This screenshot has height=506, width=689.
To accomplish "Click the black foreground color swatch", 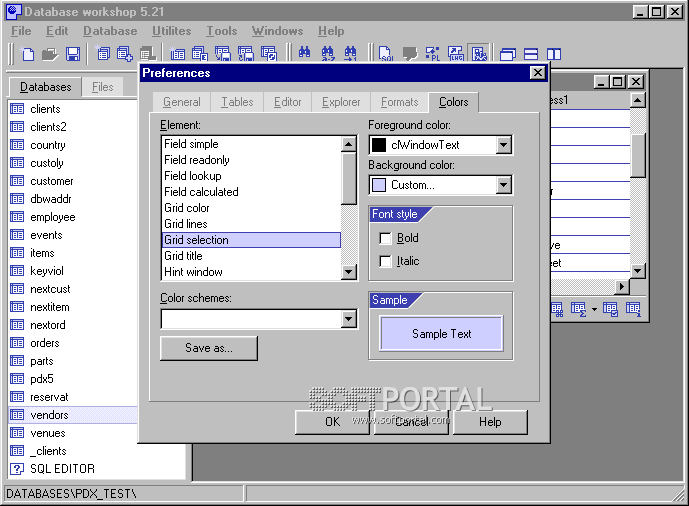I will click(x=378, y=145).
